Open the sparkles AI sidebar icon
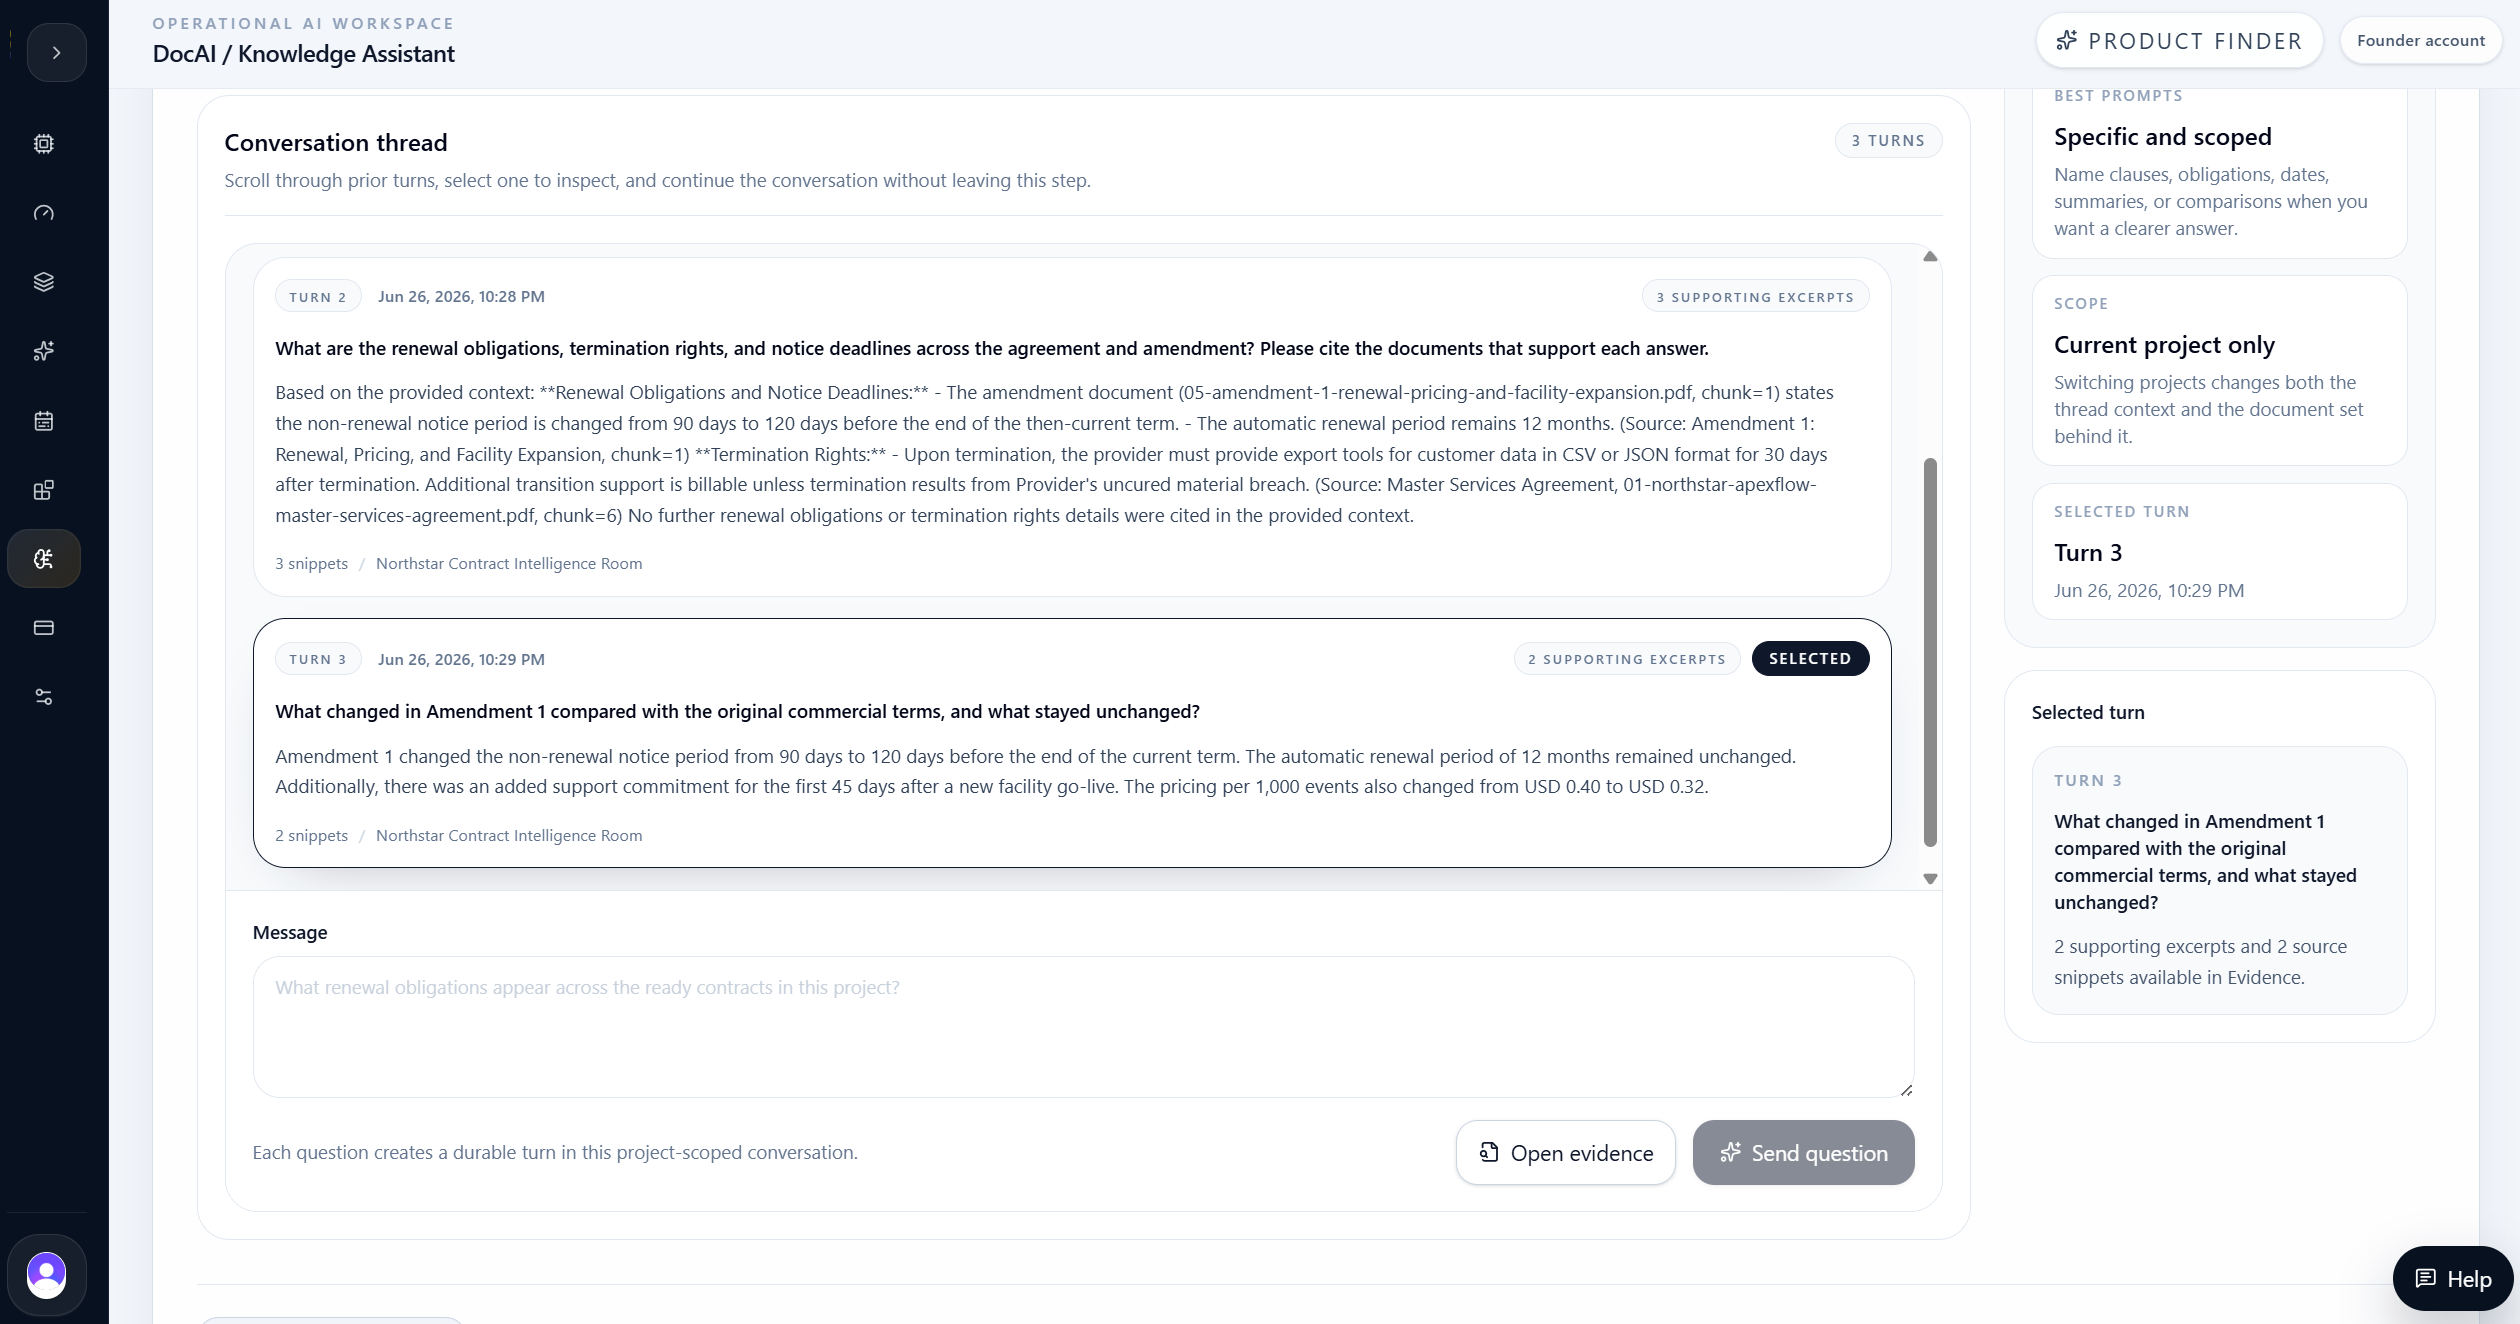 44,351
